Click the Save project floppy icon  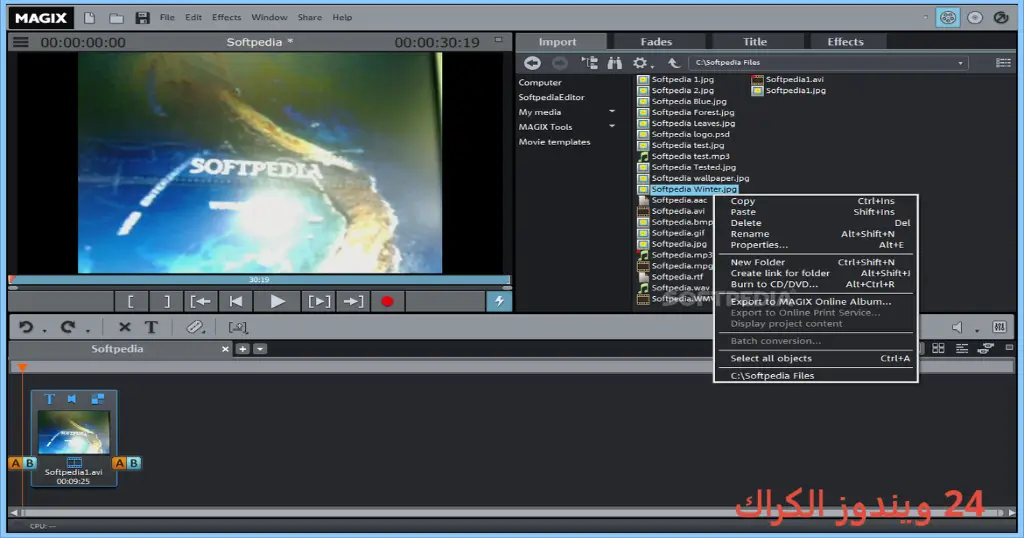pos(142,18)
